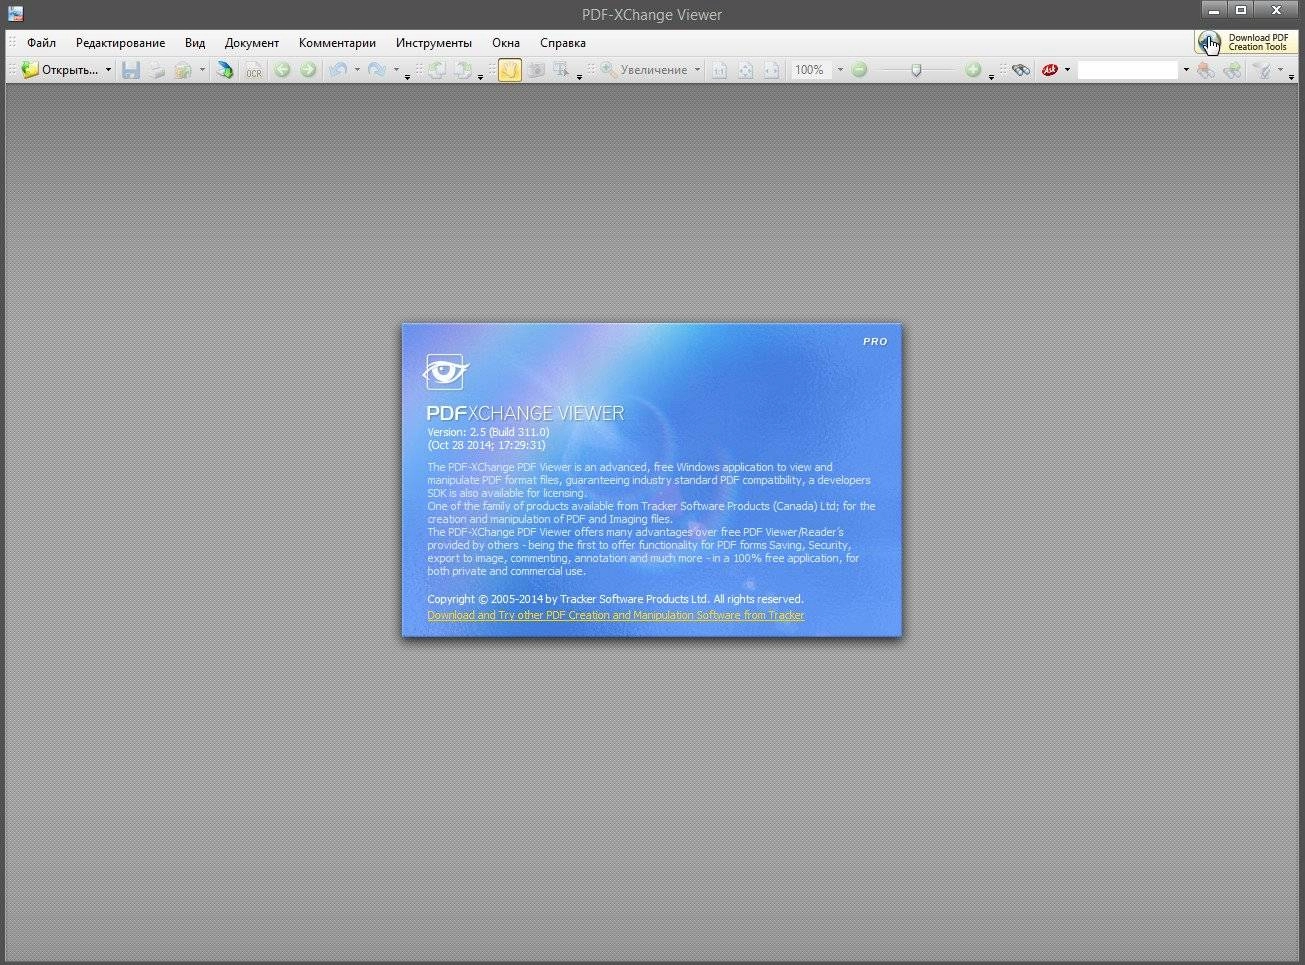This screenshot has height=965, width=1305.
Task: Expand the Увеличение tool dropdown arrow
Action: [697, 70]
